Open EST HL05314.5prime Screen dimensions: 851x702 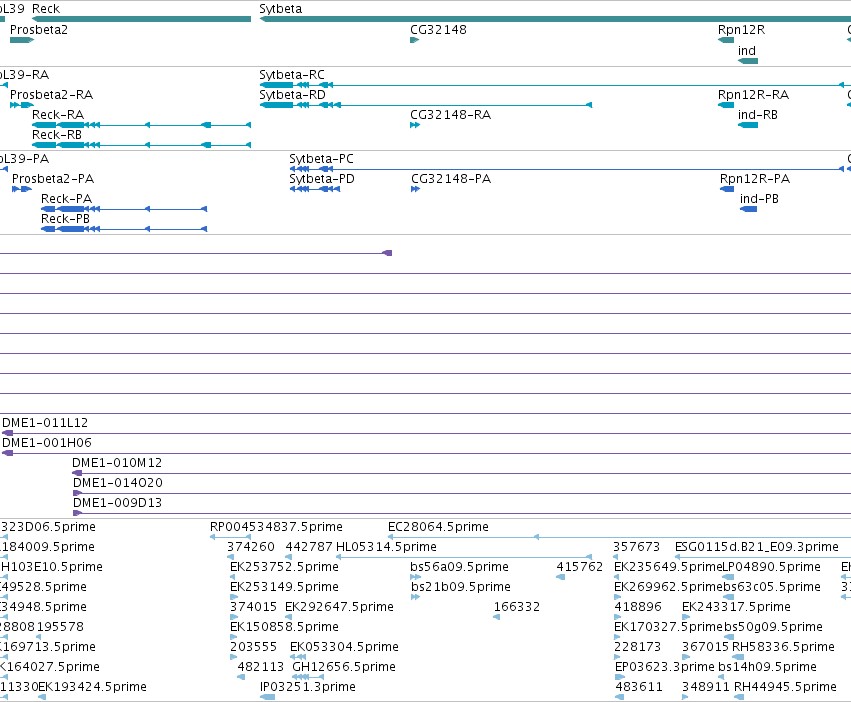[464, 557]
